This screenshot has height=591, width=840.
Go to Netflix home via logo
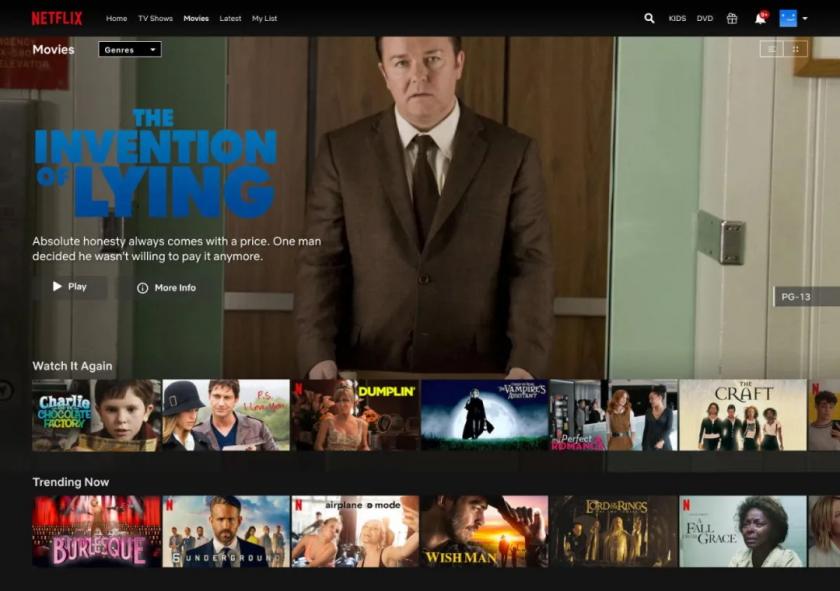(x=57, y=18)
